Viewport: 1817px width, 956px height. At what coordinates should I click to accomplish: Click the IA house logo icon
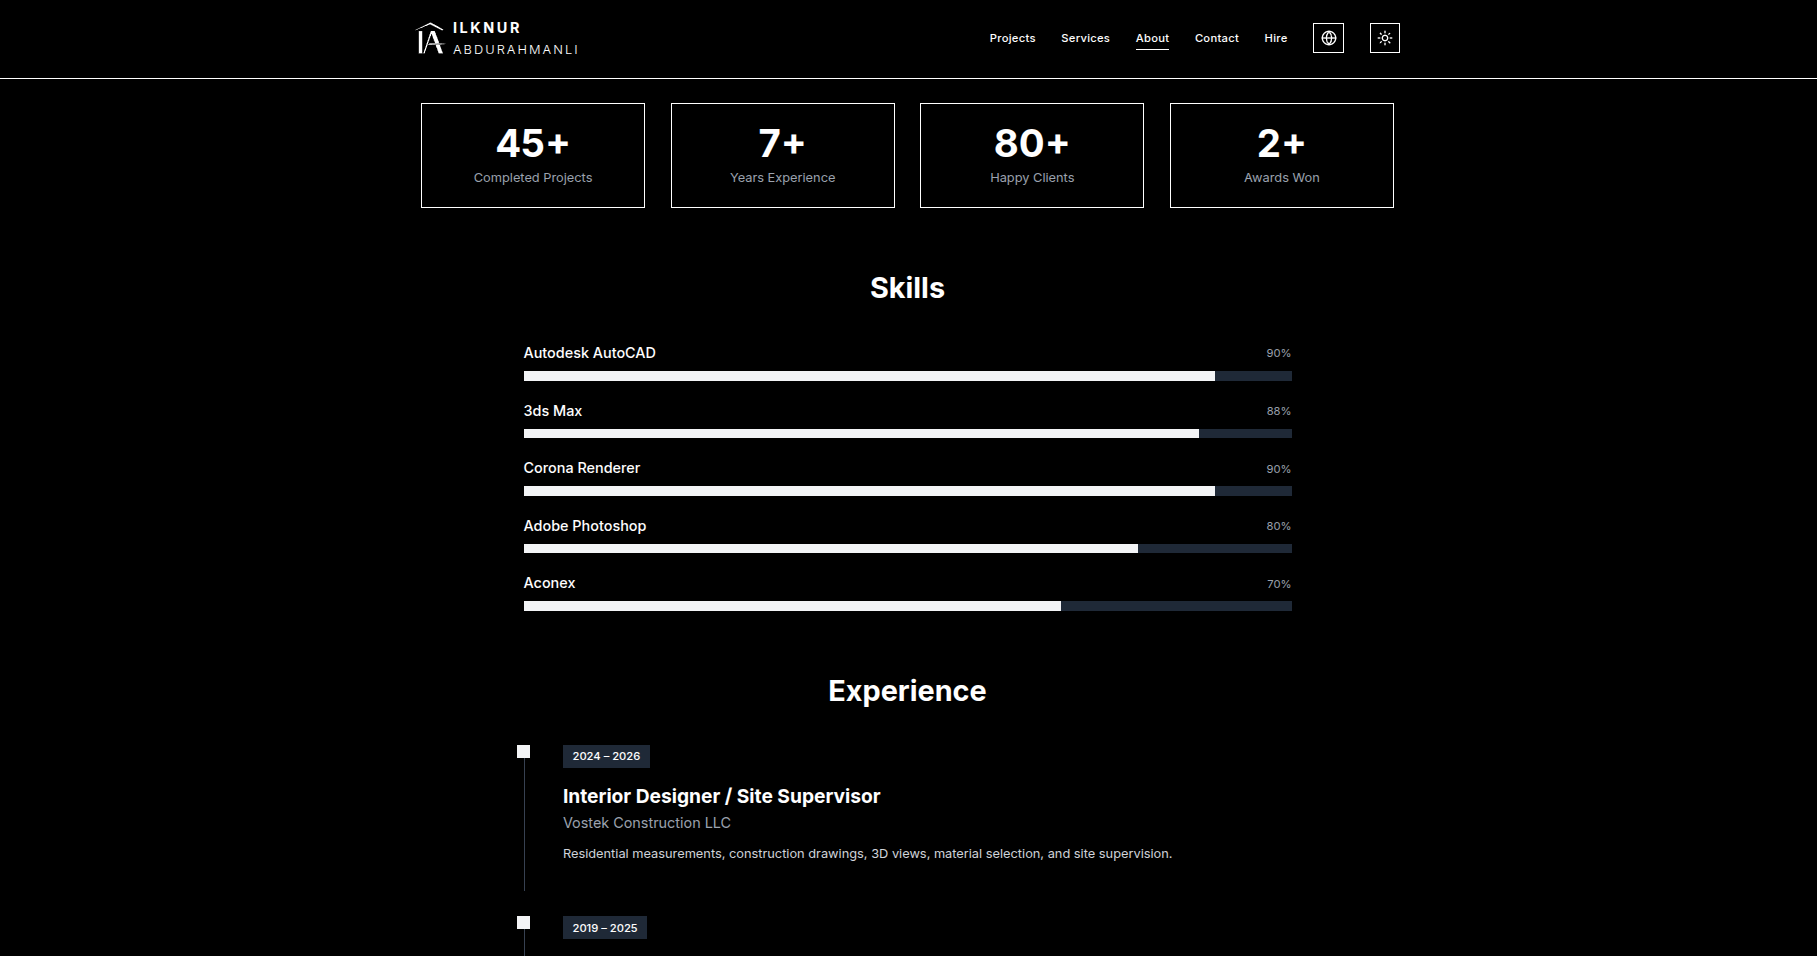[x=429, y=39]
